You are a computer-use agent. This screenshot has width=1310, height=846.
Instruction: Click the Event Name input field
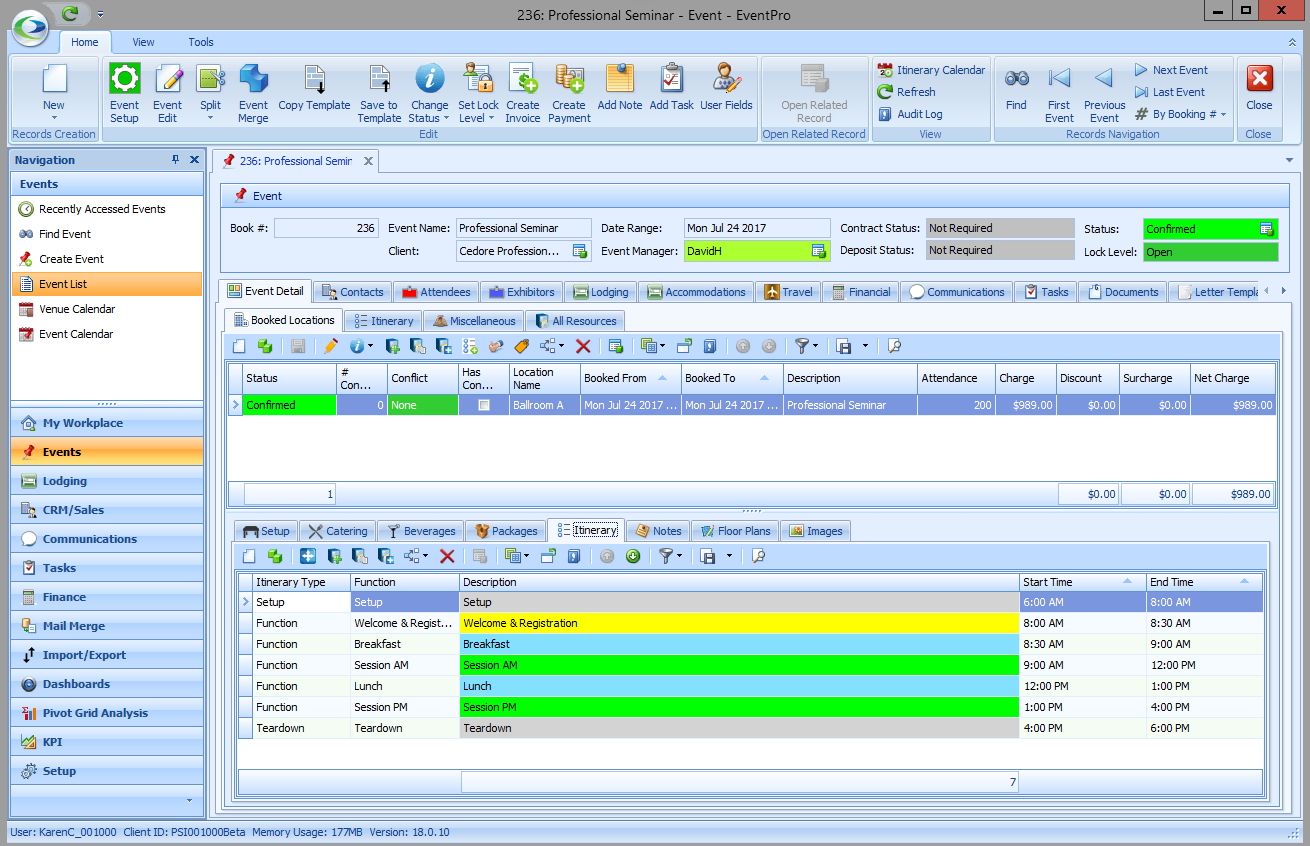523,228
